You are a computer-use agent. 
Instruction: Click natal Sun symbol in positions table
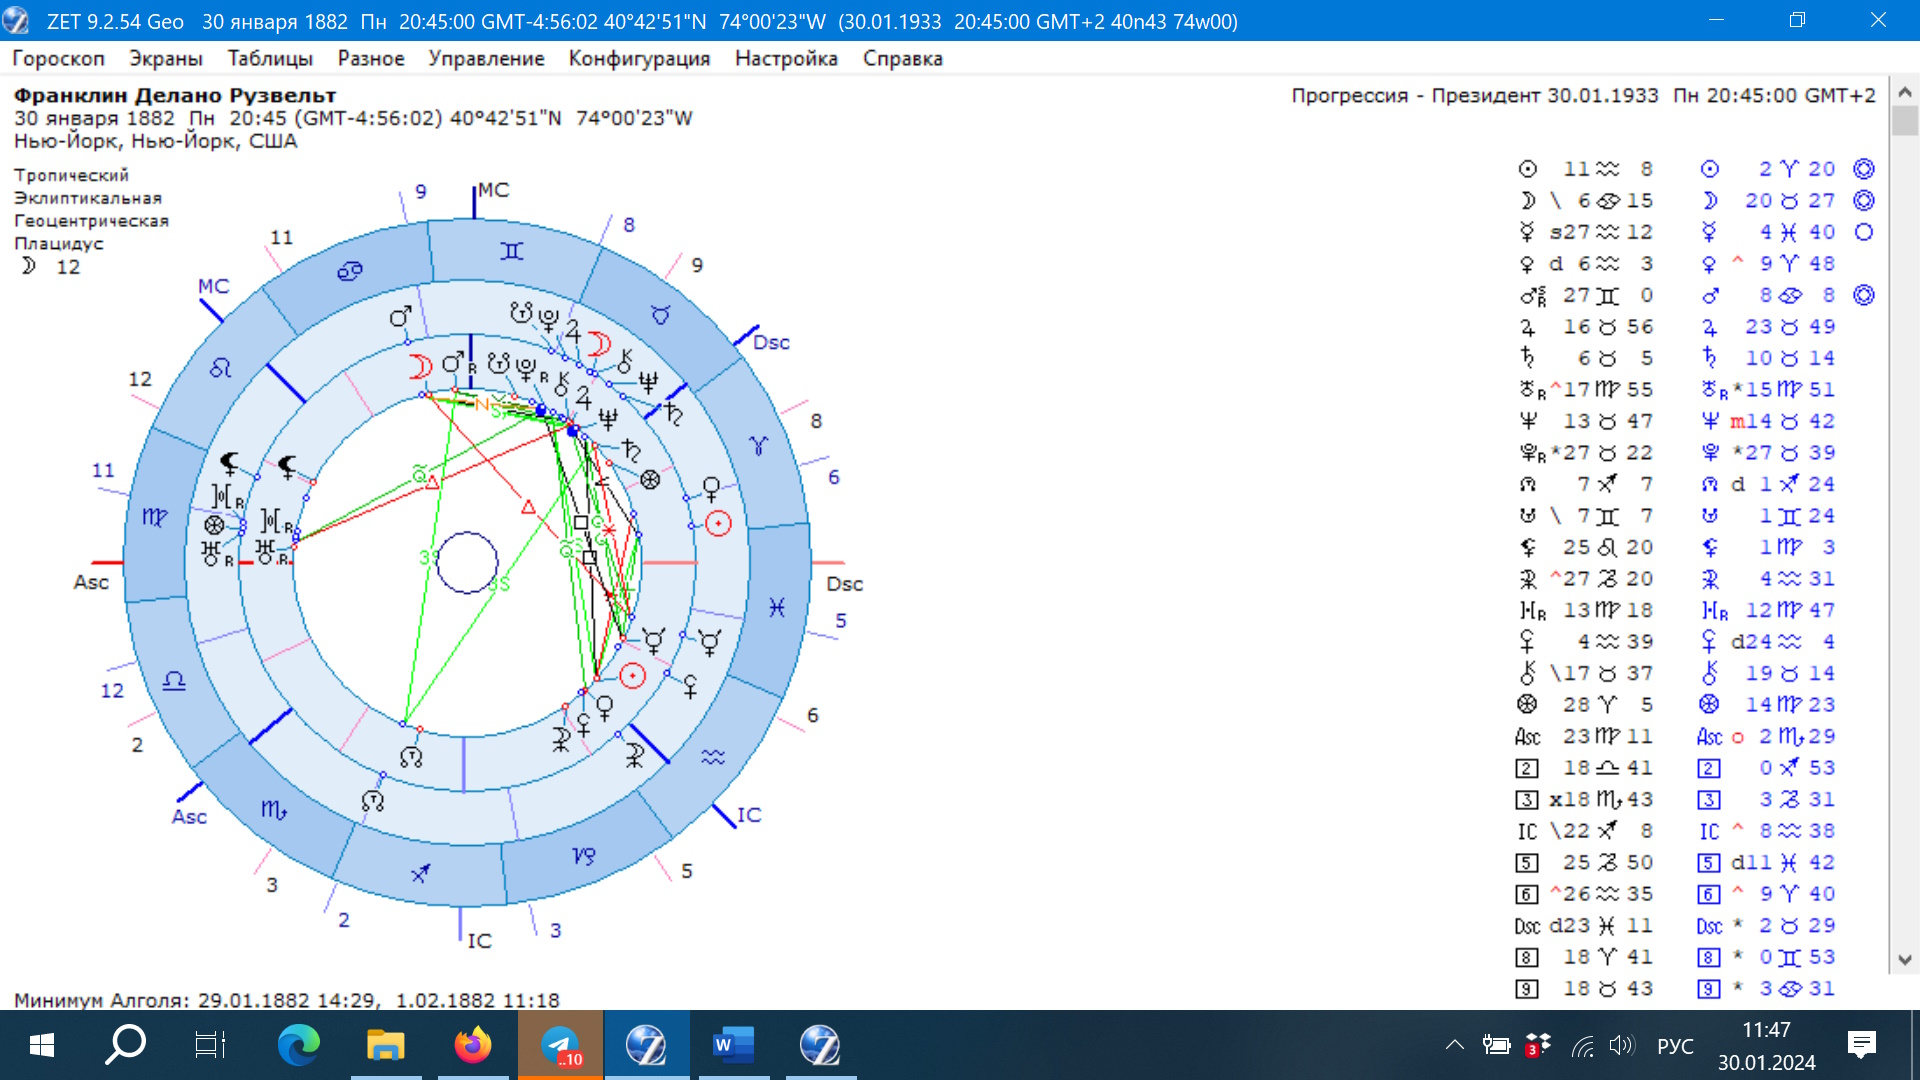[x=1527, y=169]
